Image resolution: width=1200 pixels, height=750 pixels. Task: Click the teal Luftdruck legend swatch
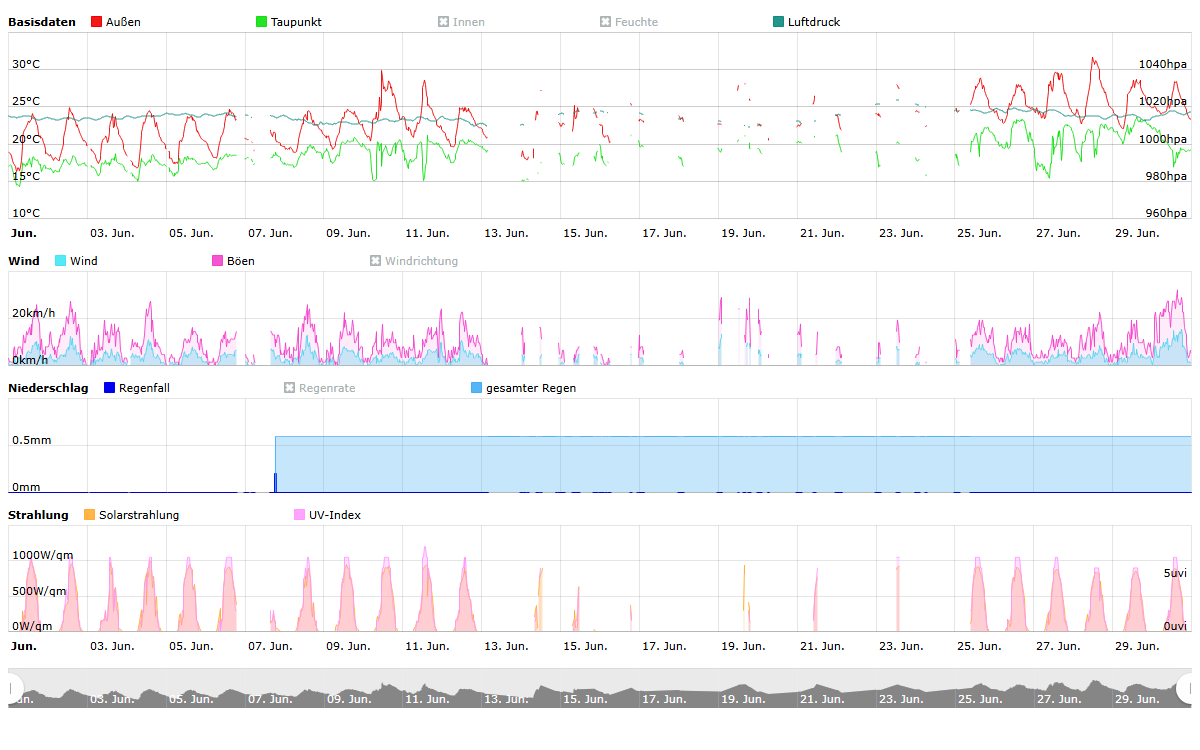[x=779, y=22]
